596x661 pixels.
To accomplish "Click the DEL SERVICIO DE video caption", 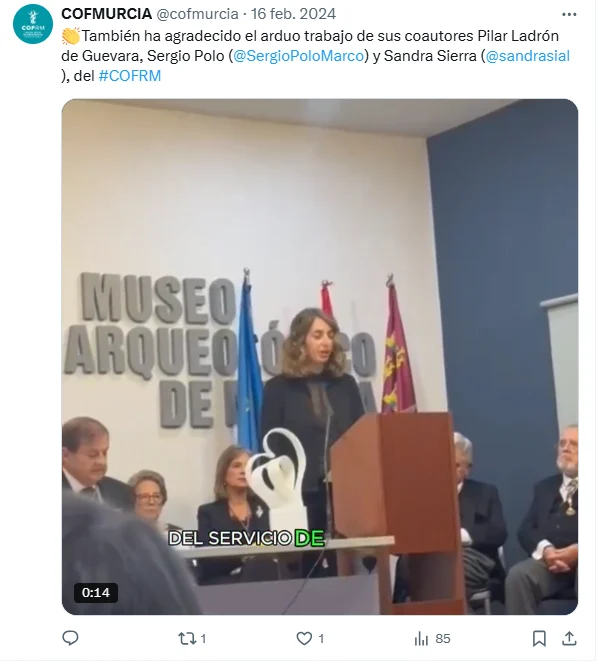I will [247, 538].
